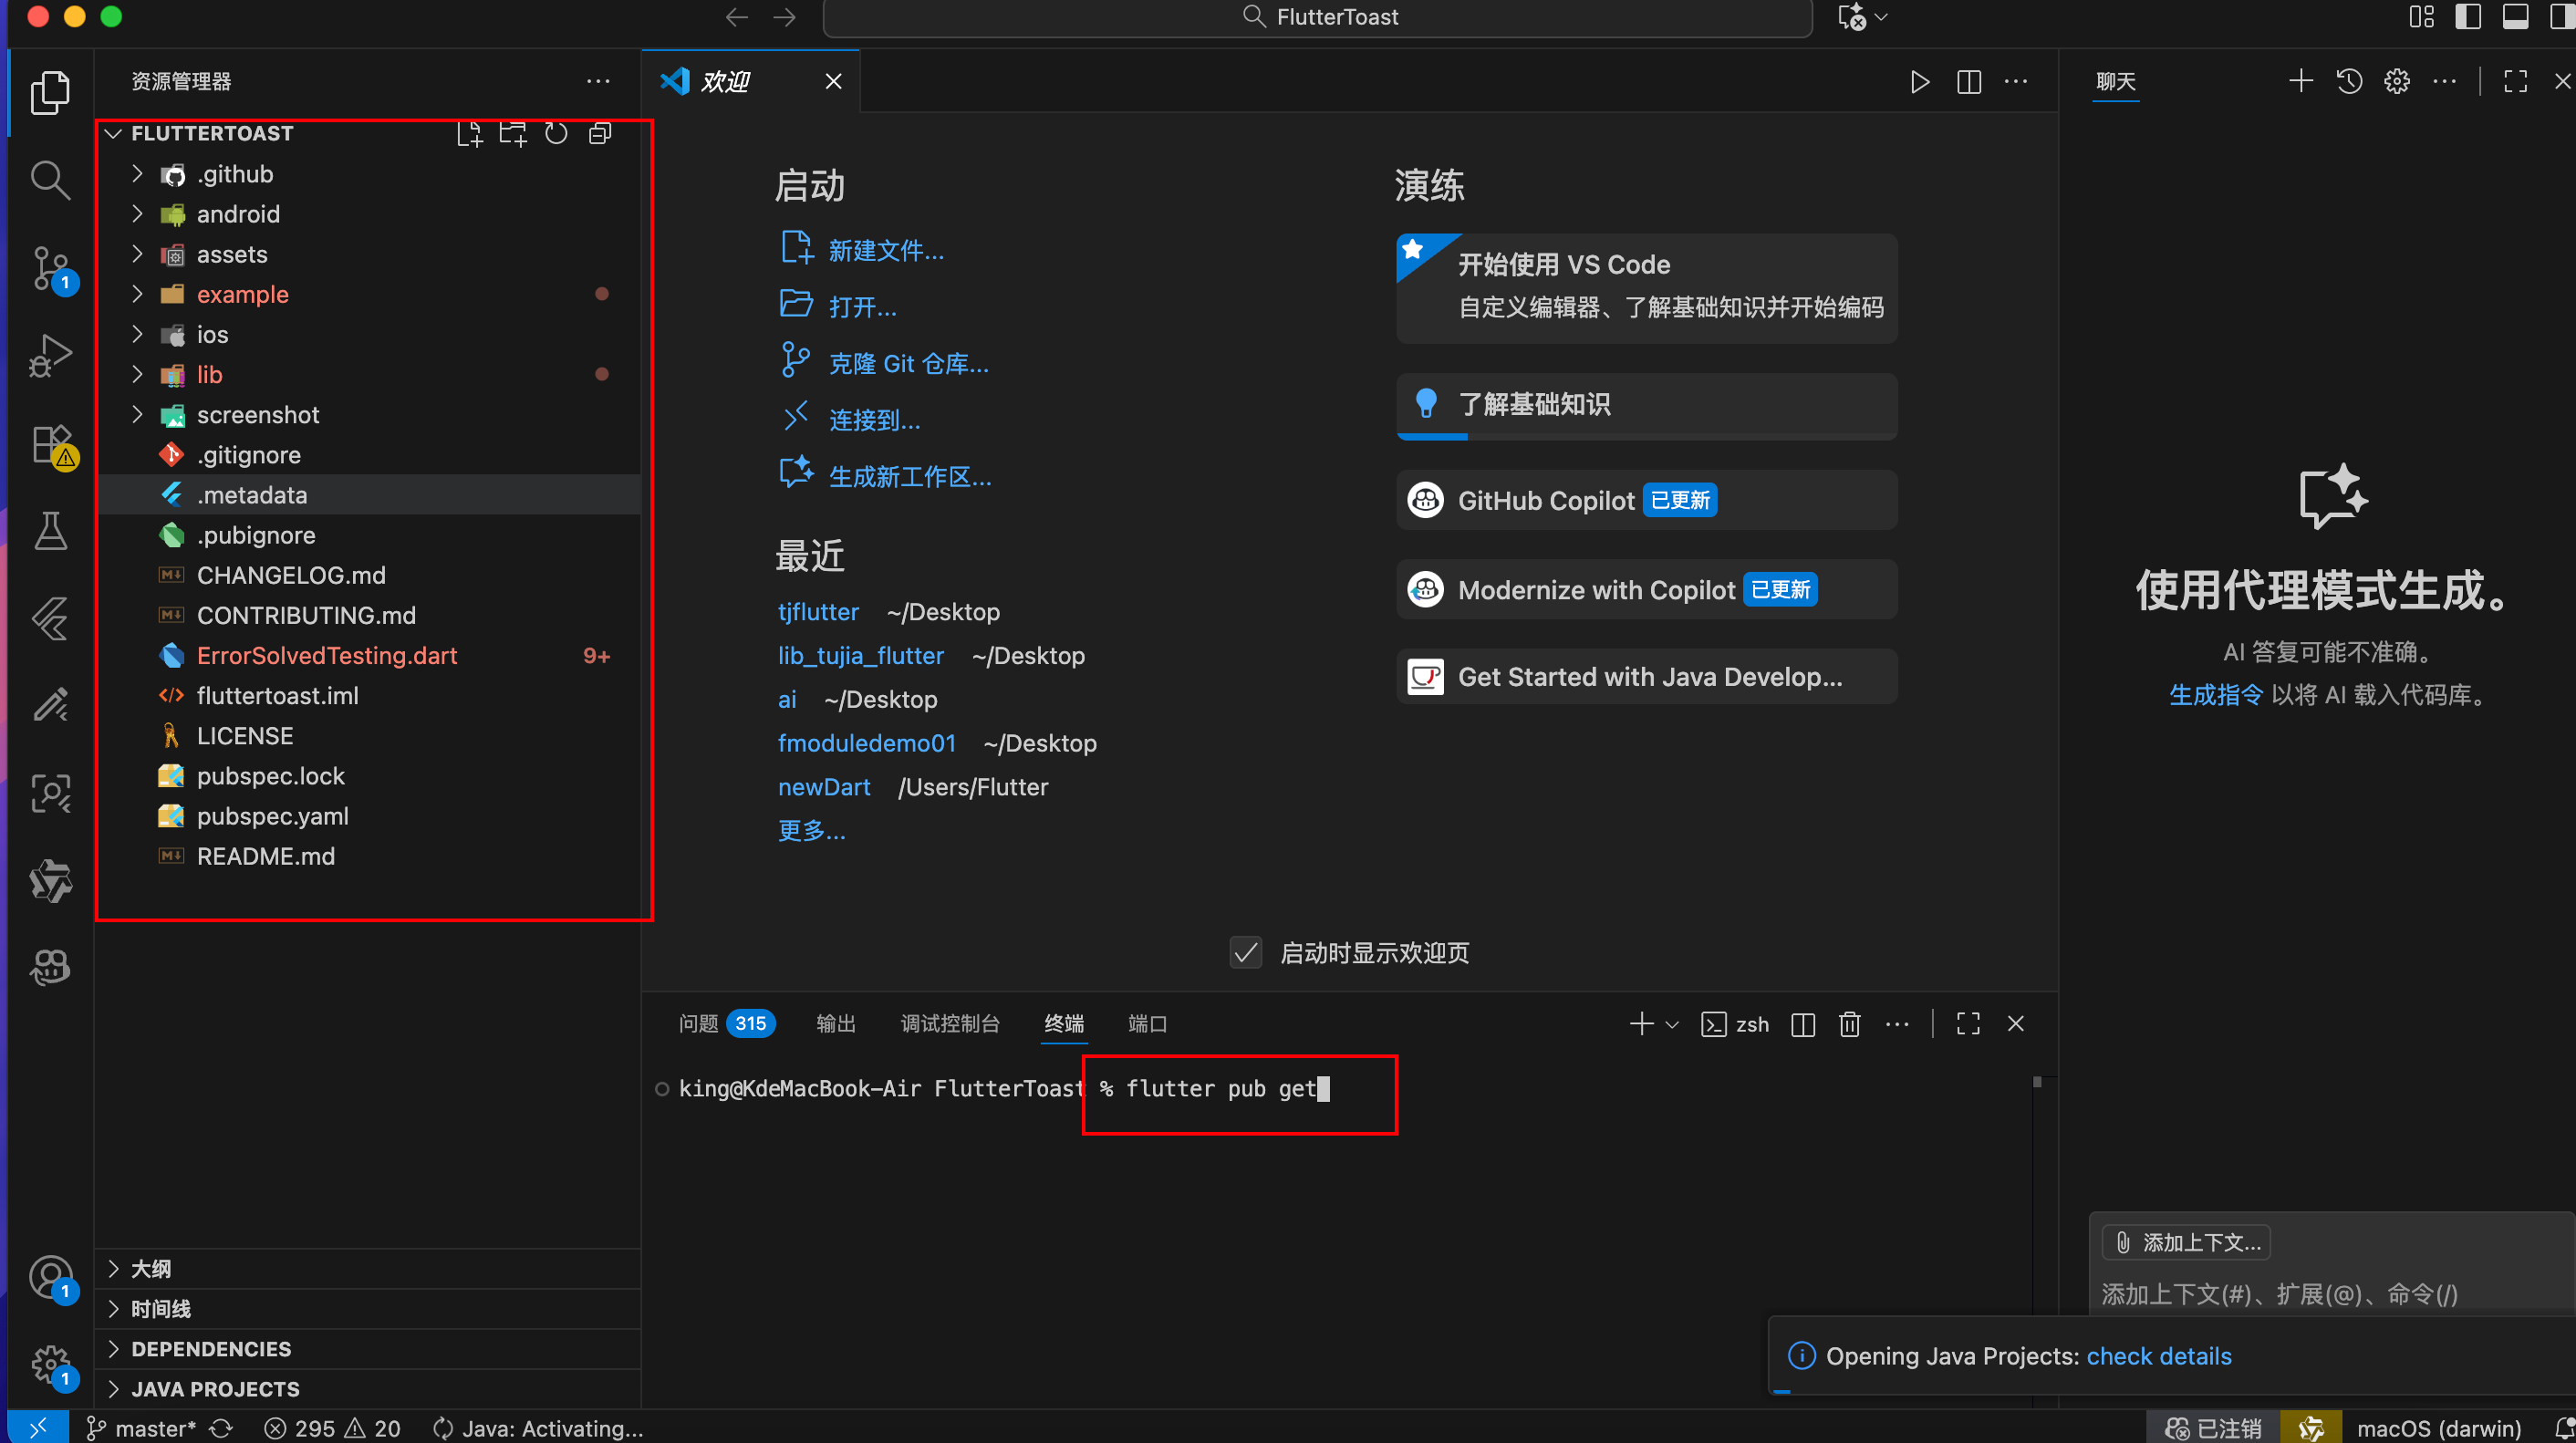Open the Source Control view
This screenshot has width=2576, height=1443.
pyautogui.click(x=49, y=268)
